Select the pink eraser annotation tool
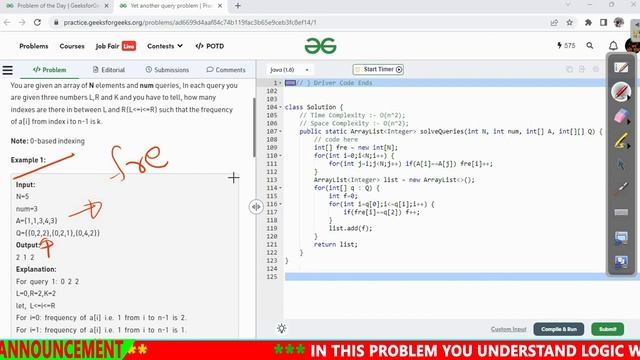Viewport: 640px width, 360px height. pos(621,116)
